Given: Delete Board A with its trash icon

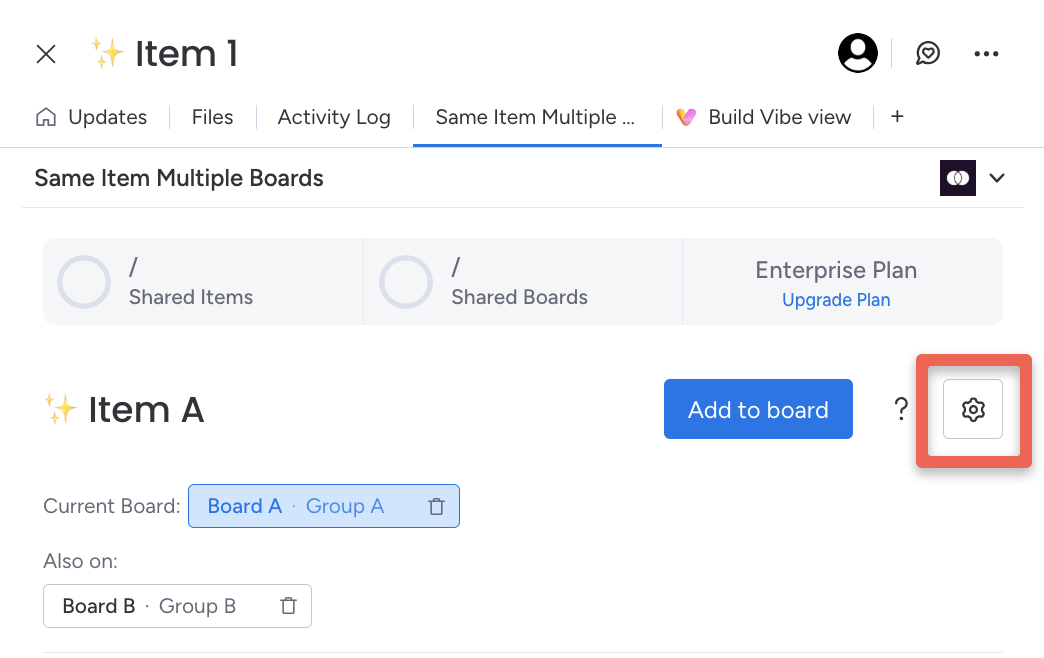Looking at the screenshot, I should point(436,506).
